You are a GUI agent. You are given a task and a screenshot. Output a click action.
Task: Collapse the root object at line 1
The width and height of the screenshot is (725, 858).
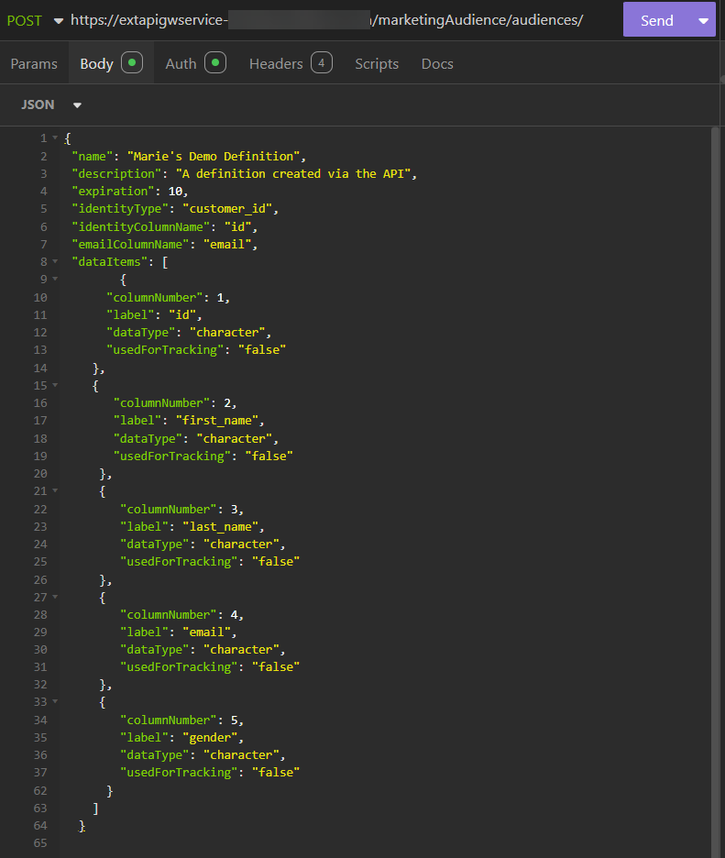point(55,138)
